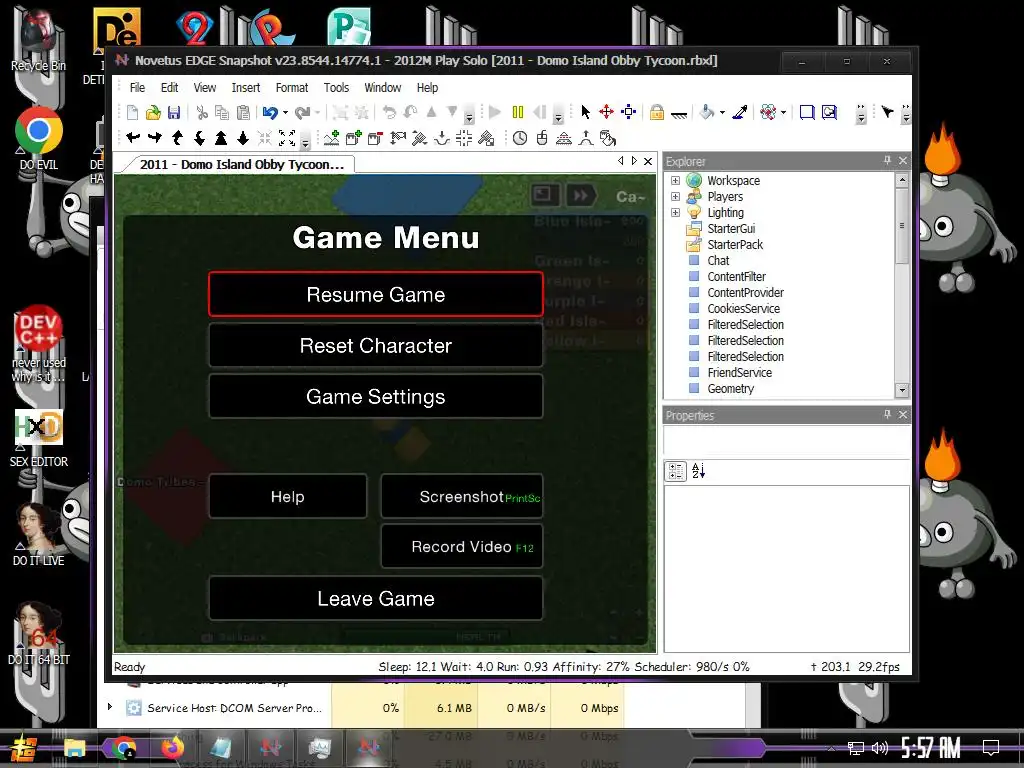Toggle alphabetical sort in Properties panel
Image resolution: width=1024 pixels, height=768 pixels.
[x=698, y=471]
